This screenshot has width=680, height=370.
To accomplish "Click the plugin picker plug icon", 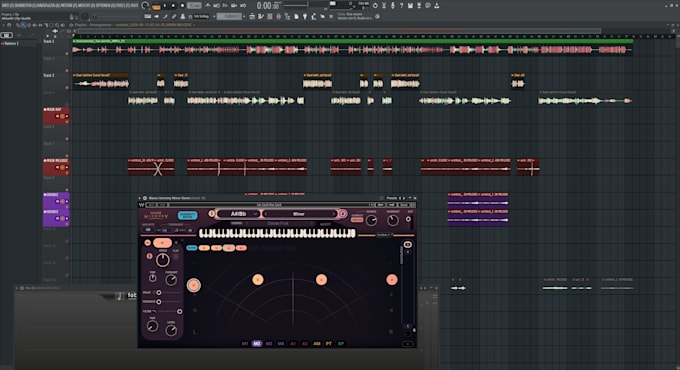I will 305,16.
